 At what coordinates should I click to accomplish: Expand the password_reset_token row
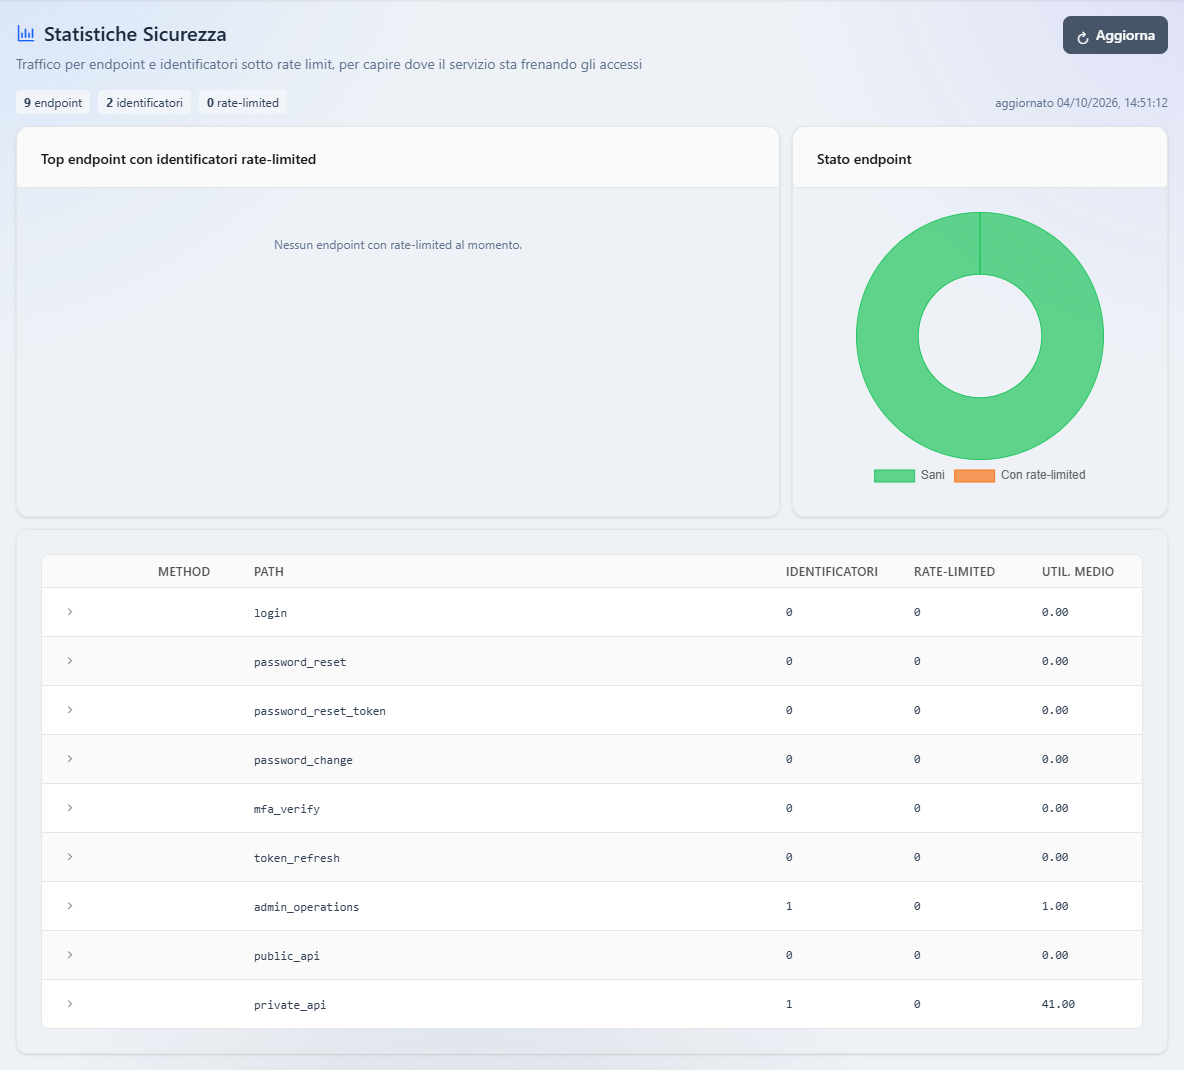69,710
